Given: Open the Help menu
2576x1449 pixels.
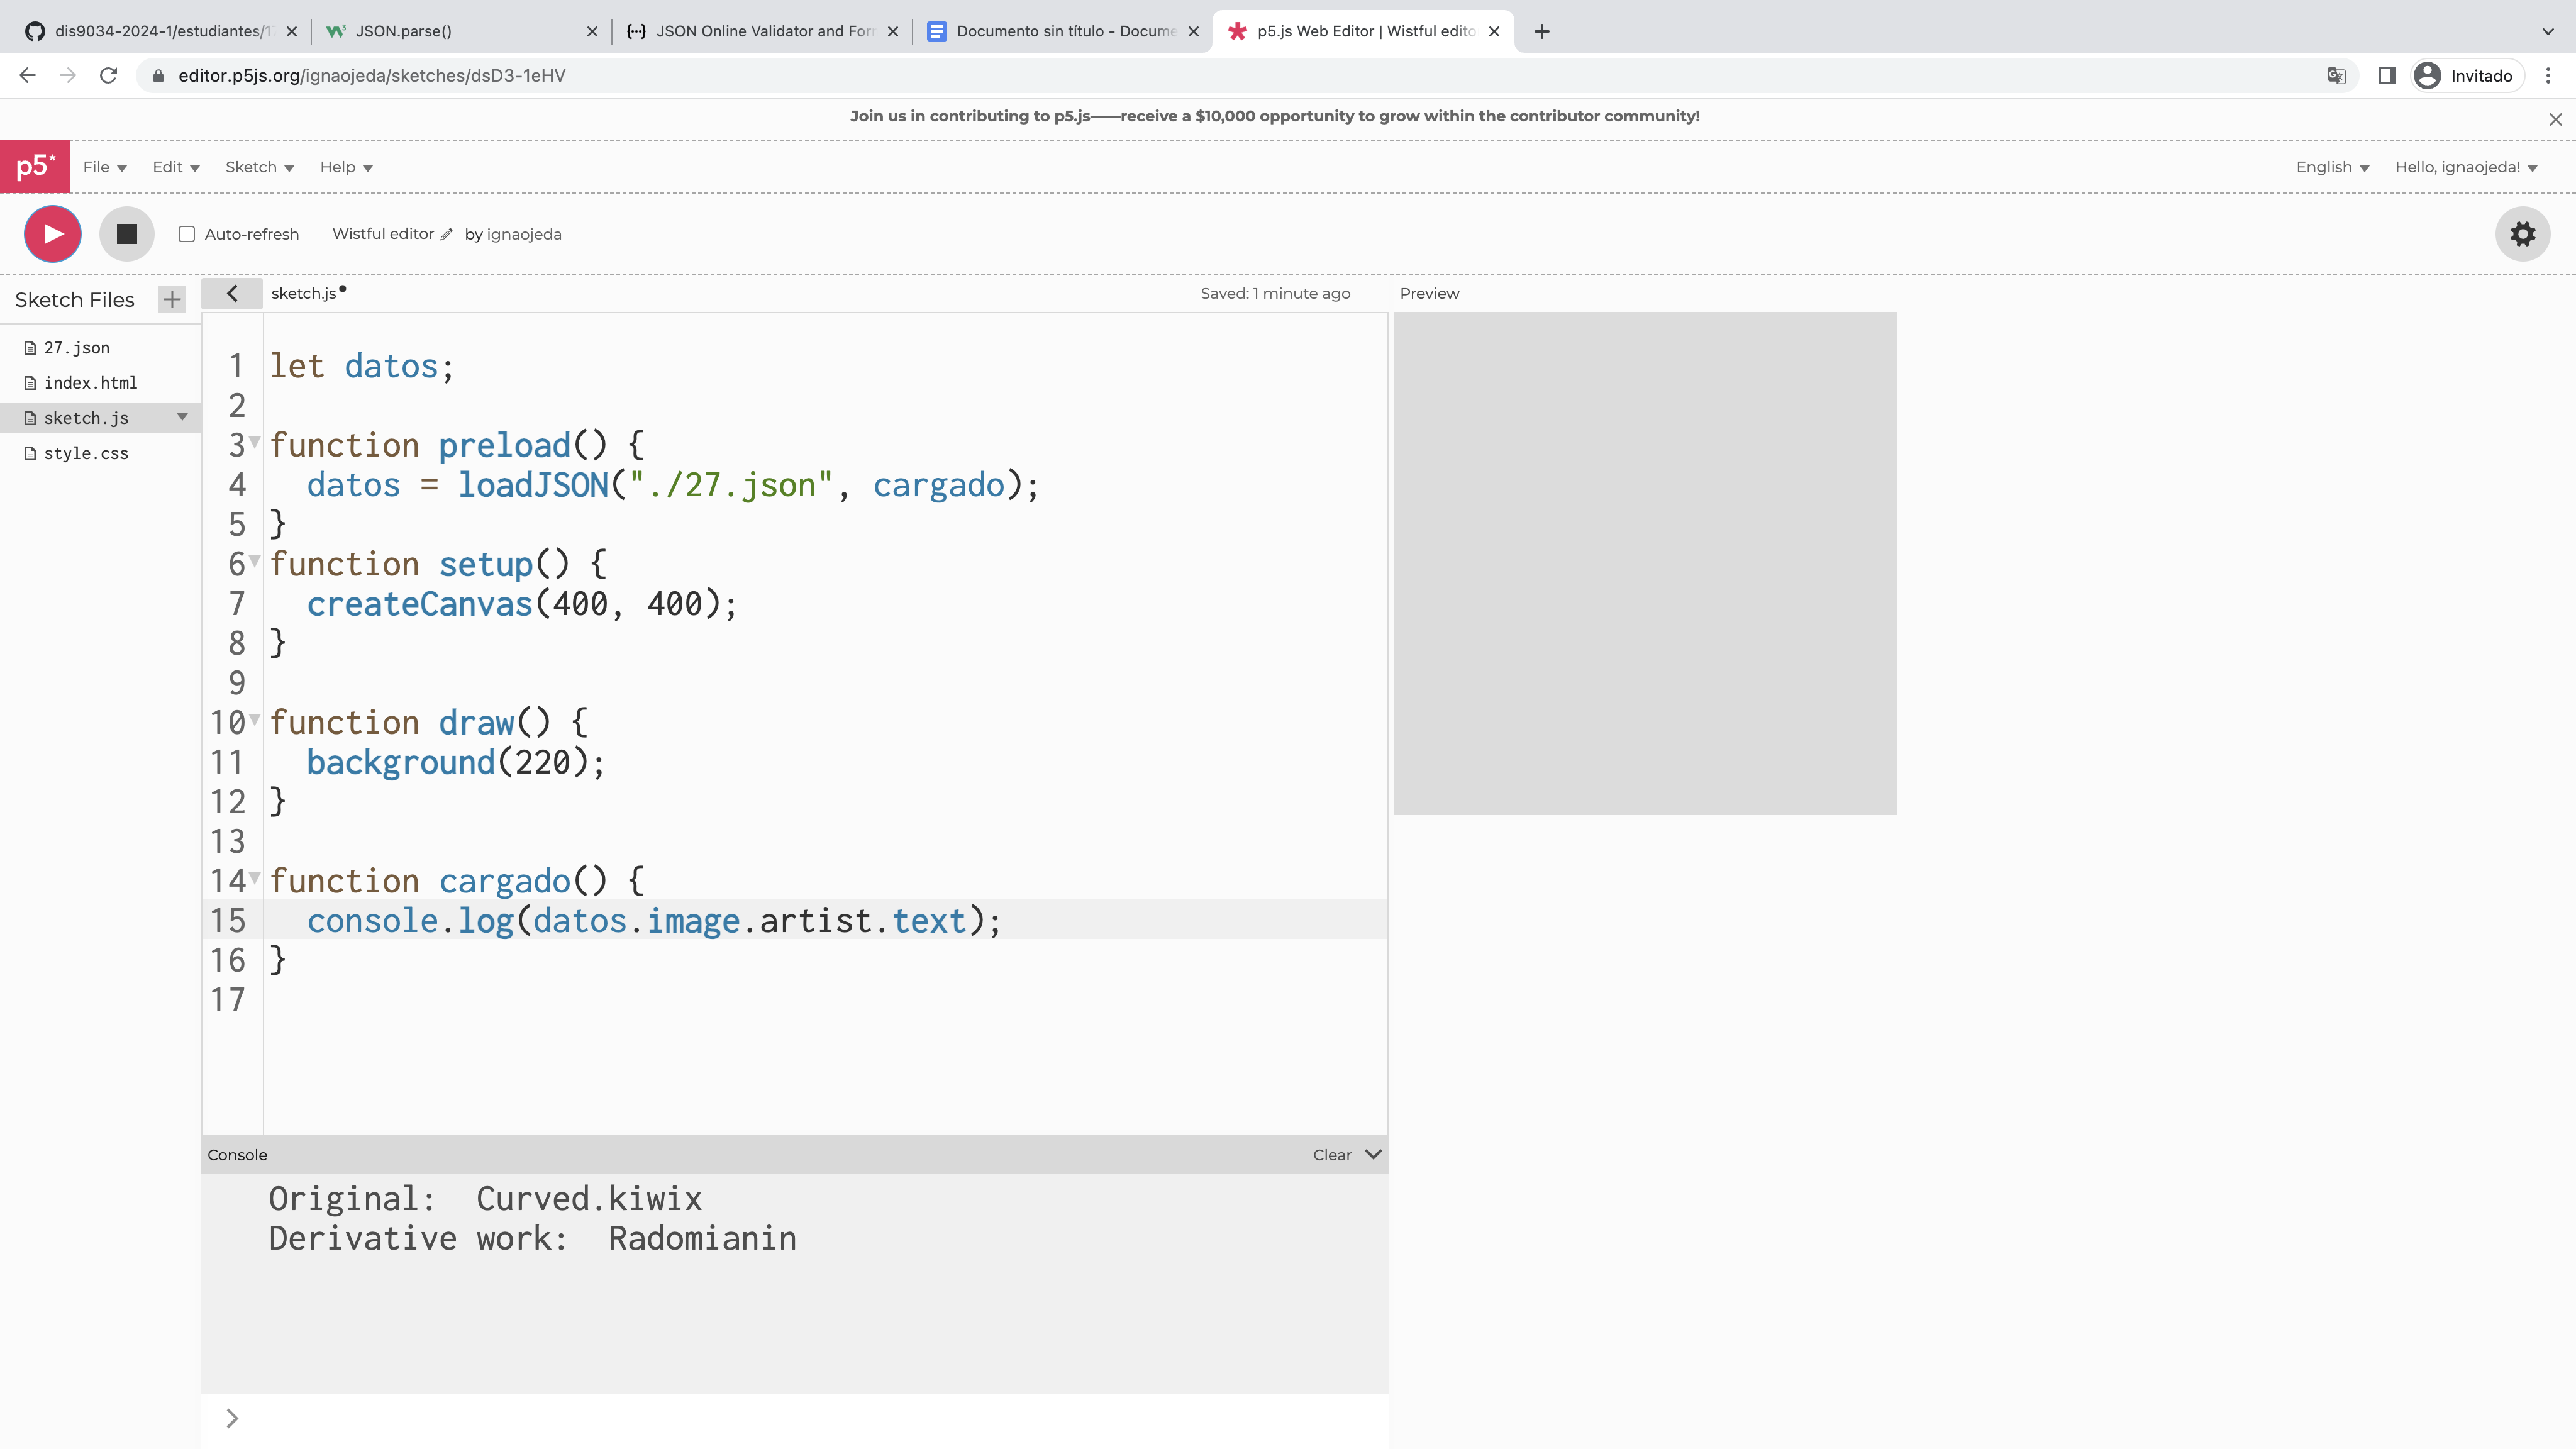Looking at the screenshot, I should click(347, 167).
